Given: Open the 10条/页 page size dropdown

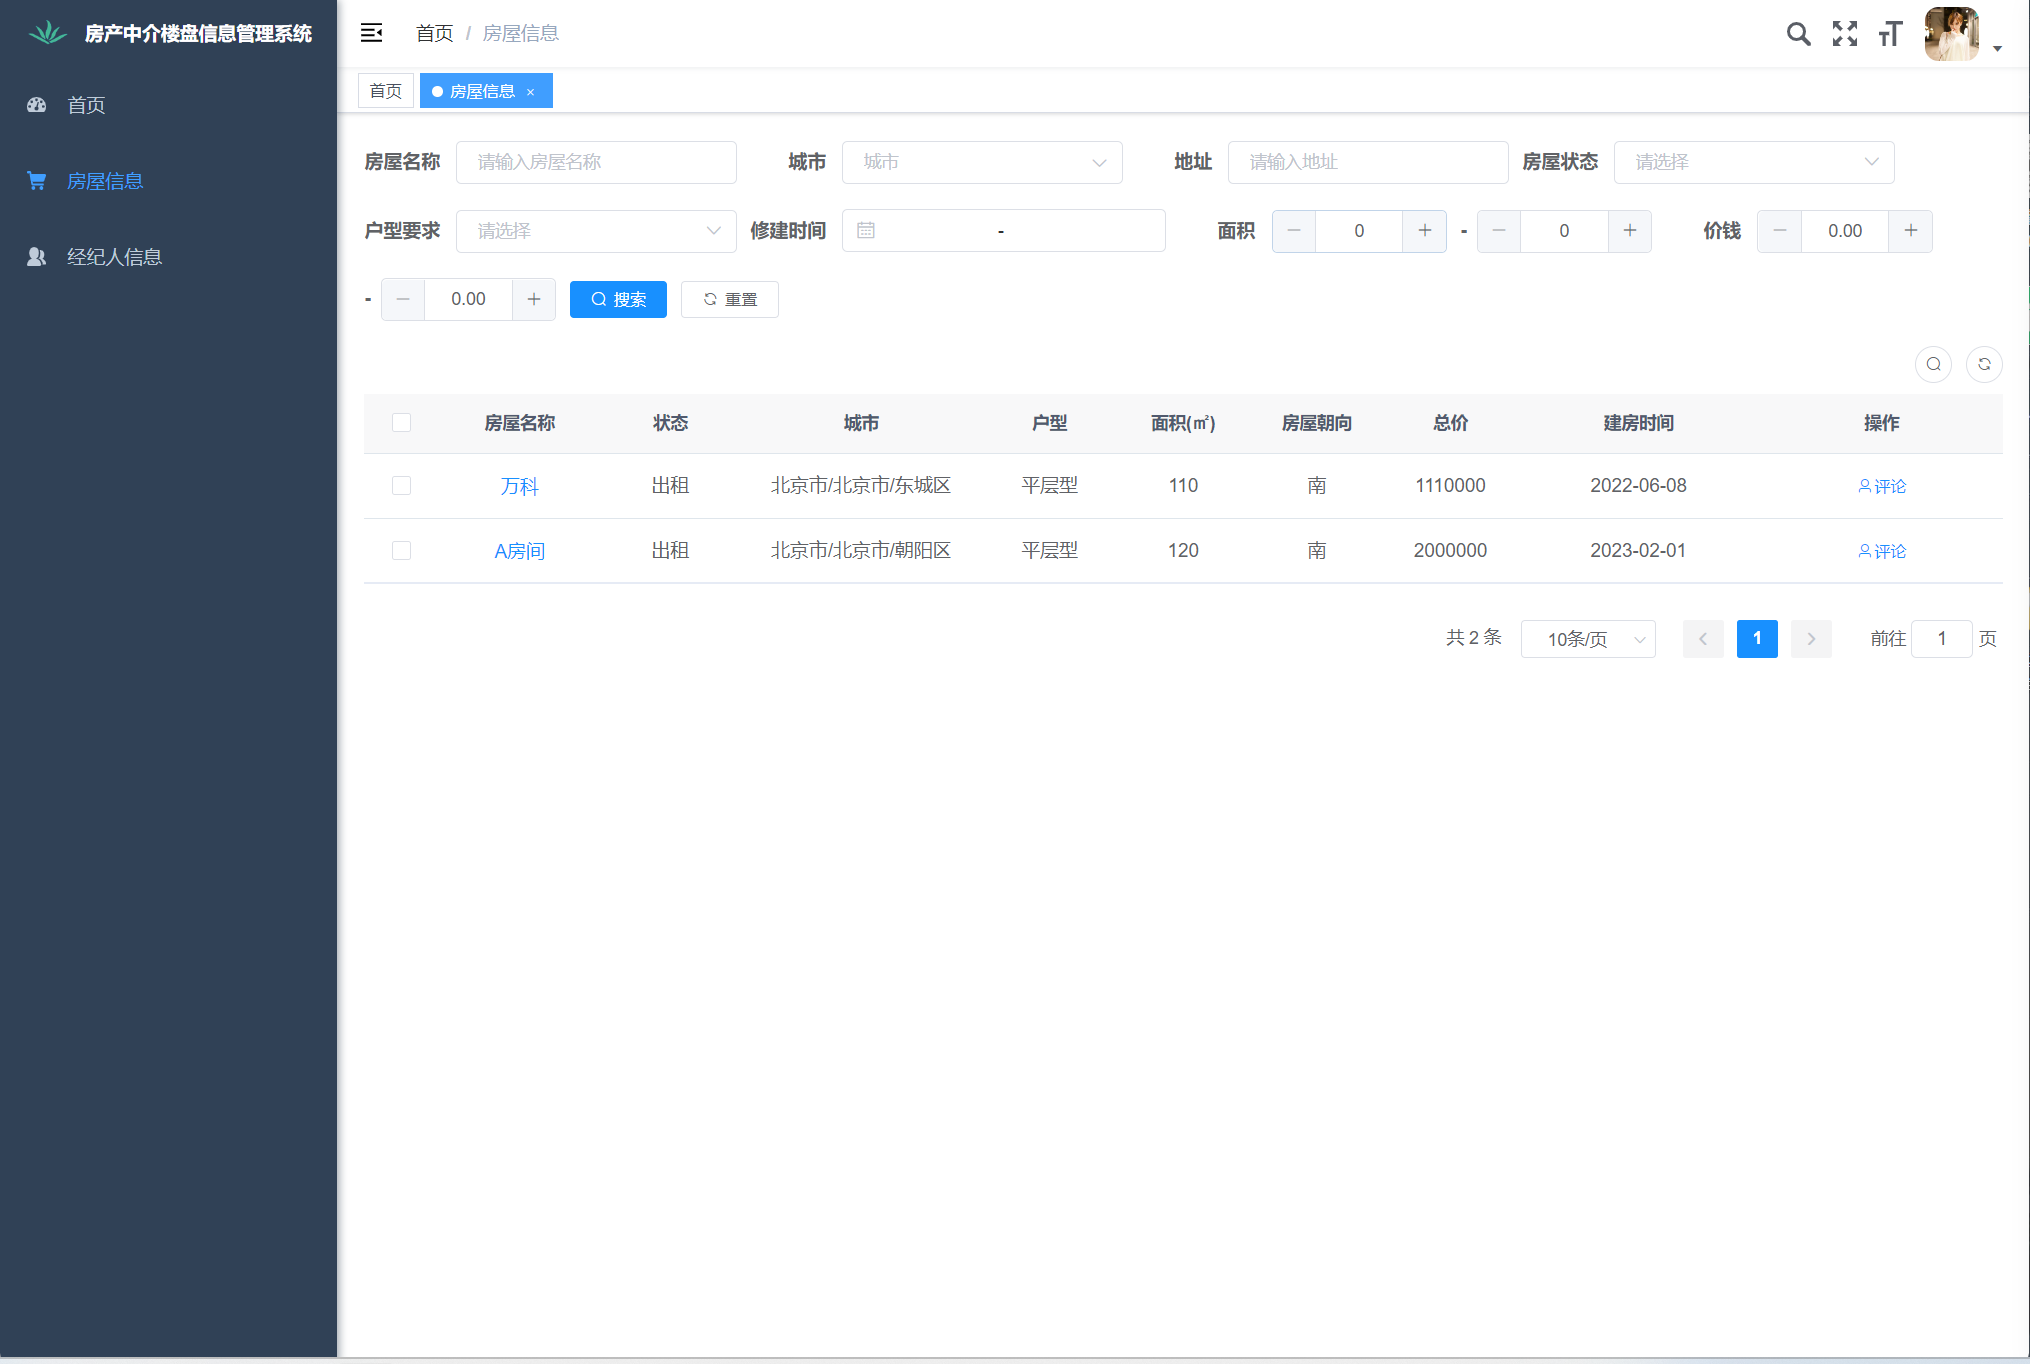Looking at the screenshot, I should 1587,639.
